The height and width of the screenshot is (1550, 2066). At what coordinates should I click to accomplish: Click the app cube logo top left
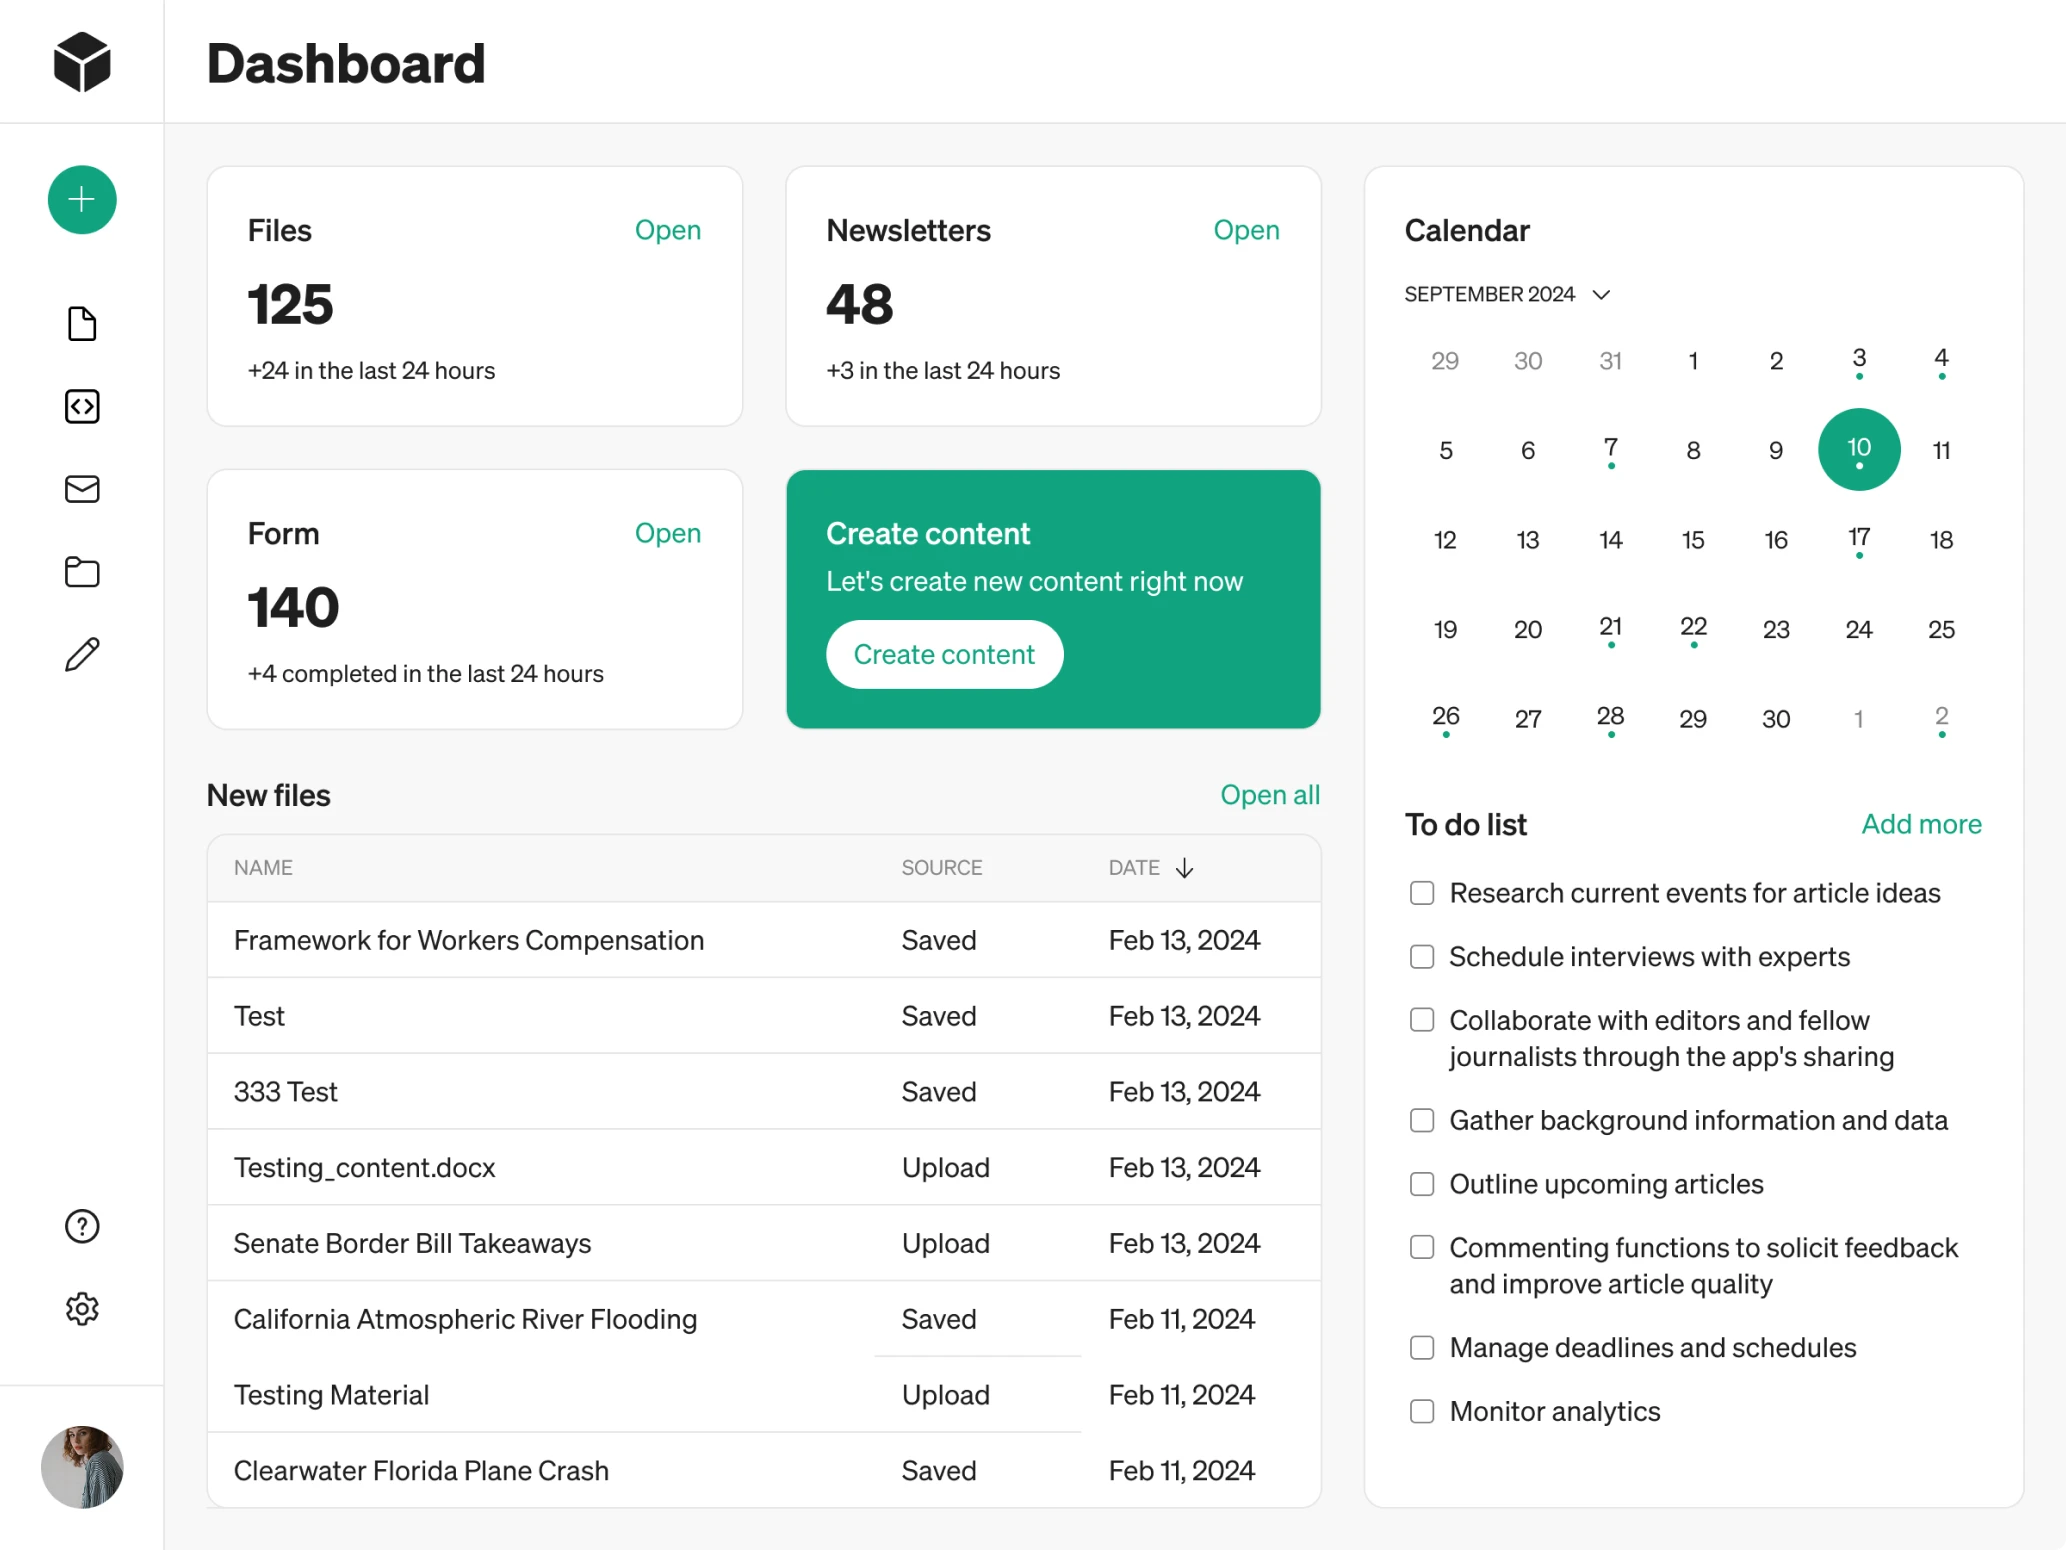click(x=81, y=61)
